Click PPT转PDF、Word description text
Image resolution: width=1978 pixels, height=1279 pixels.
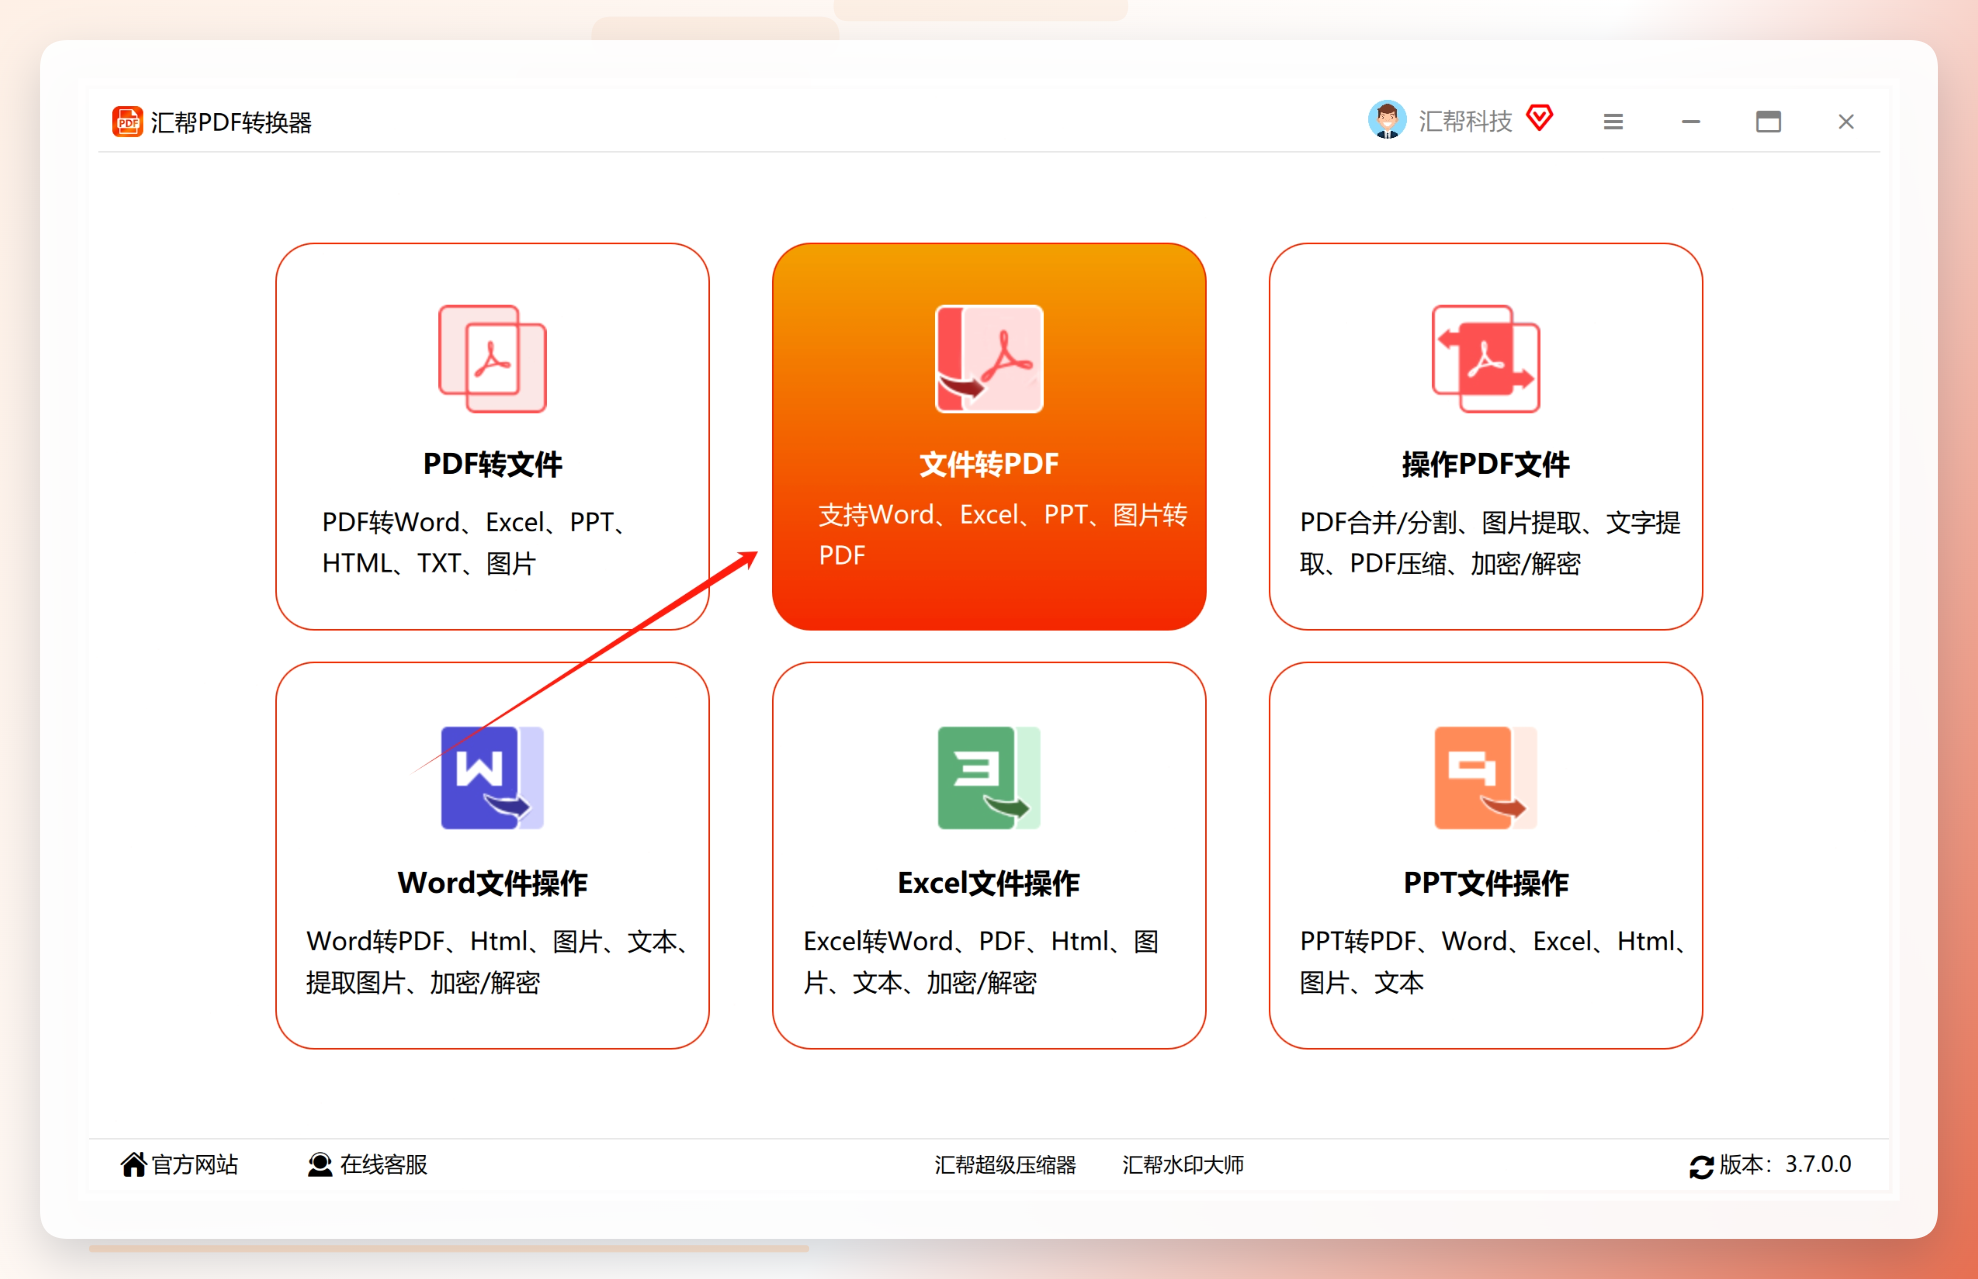coord(1493,962)
